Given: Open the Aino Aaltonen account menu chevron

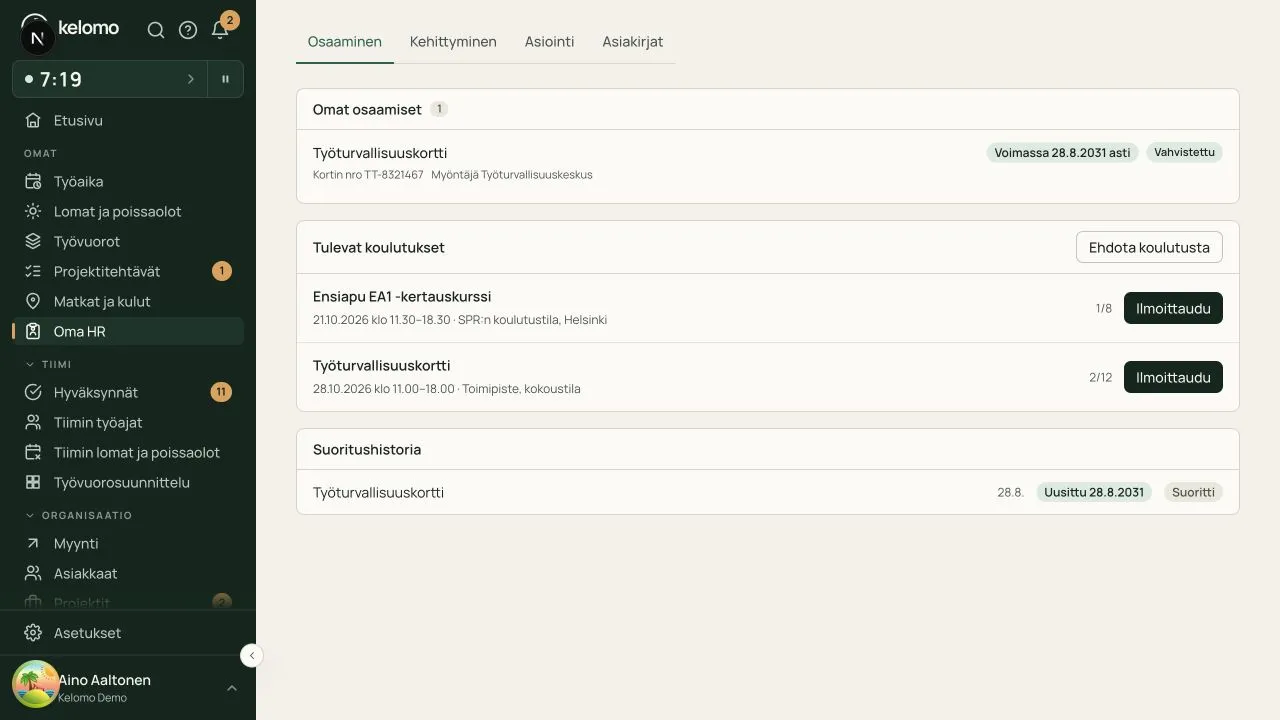Looking at the screenshot, I should [x=232, y=688].
